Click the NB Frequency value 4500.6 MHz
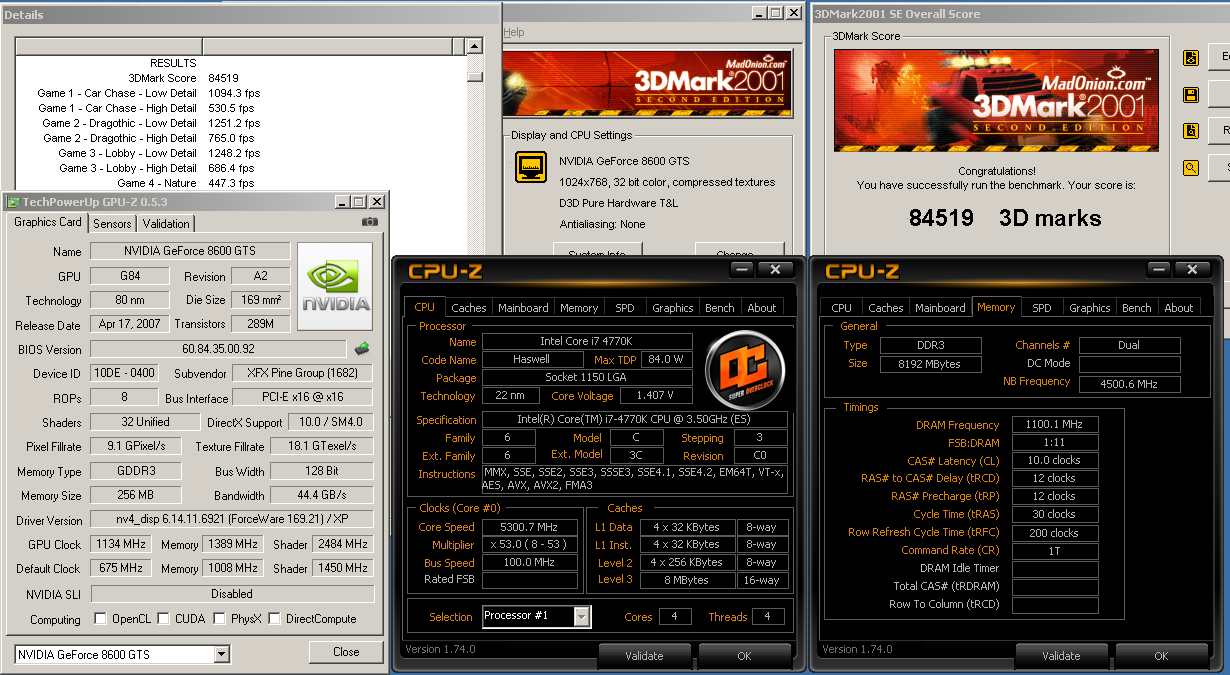 [x=1130, y=383]
